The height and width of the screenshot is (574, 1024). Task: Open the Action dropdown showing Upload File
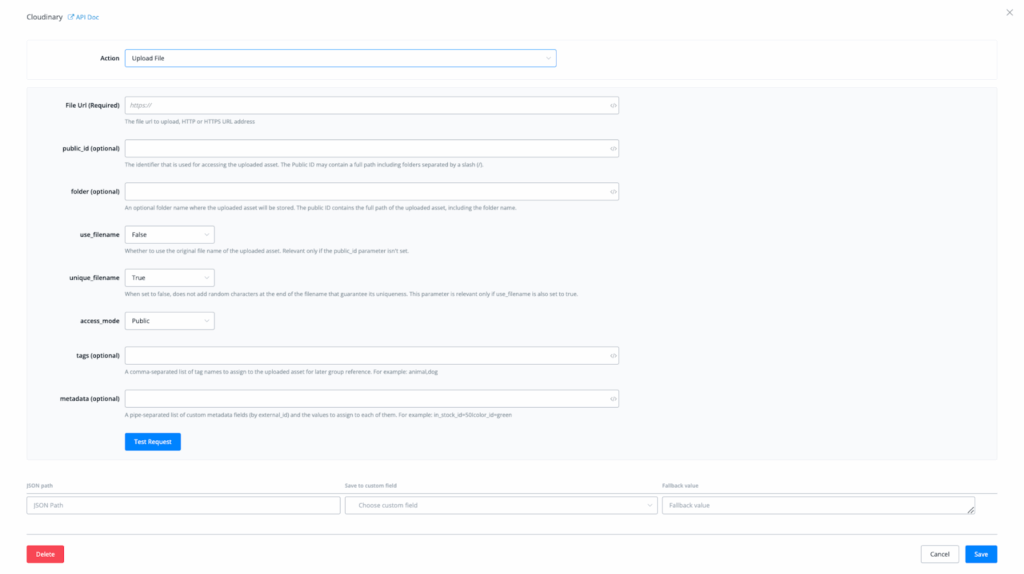pos(340,59)
